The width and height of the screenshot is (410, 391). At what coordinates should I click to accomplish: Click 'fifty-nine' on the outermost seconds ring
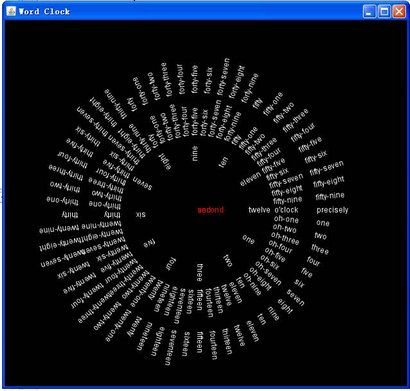pyautogui.click(x=330, y=196)
